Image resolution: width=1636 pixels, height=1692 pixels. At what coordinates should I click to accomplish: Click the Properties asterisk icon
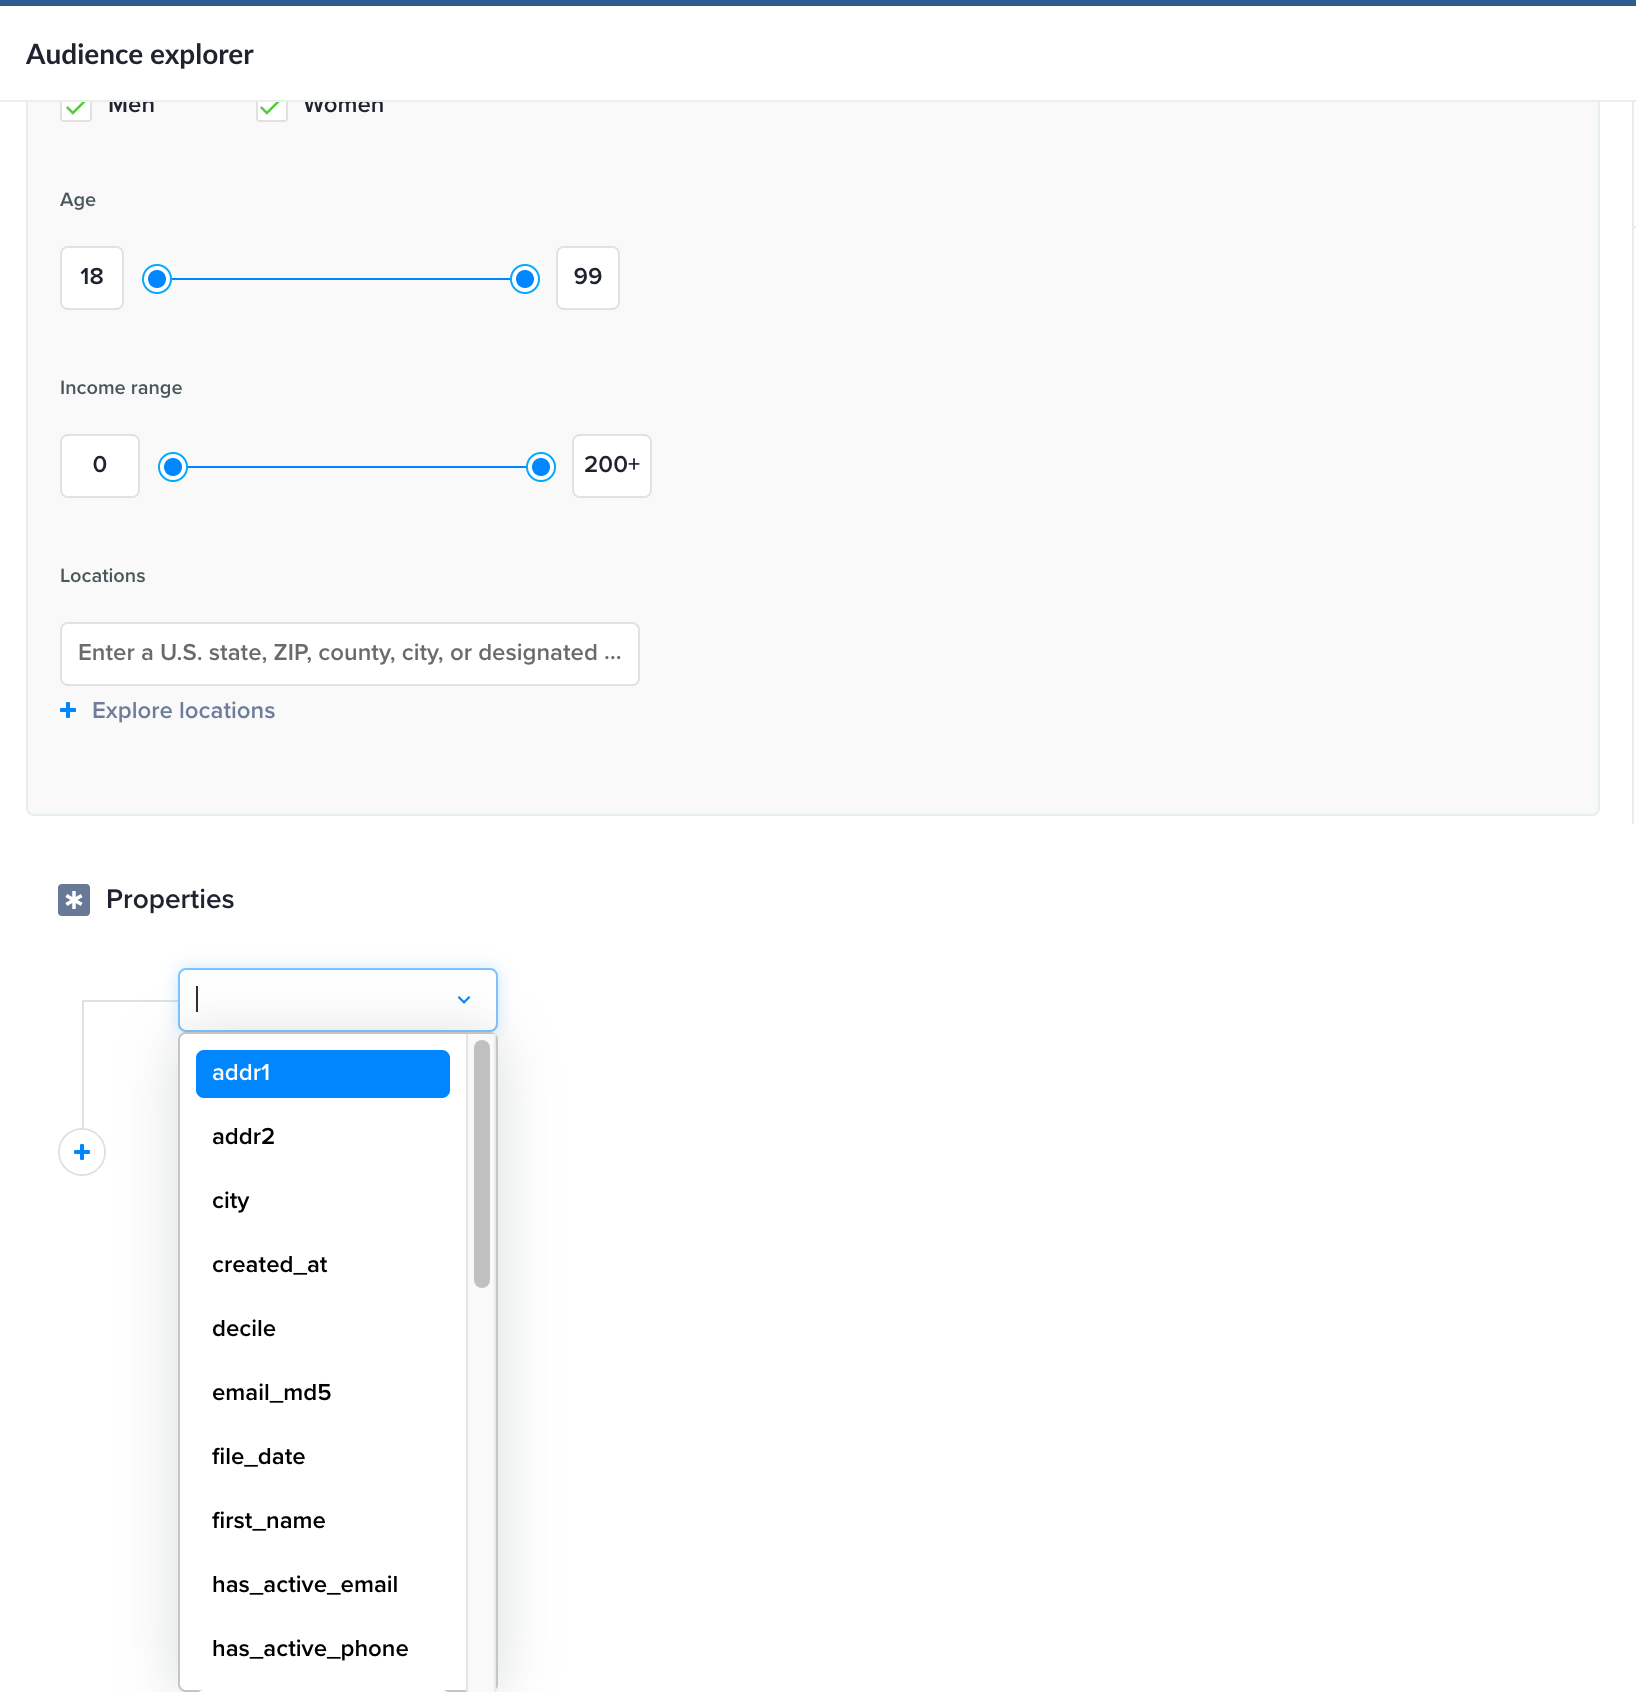[74, 900]
